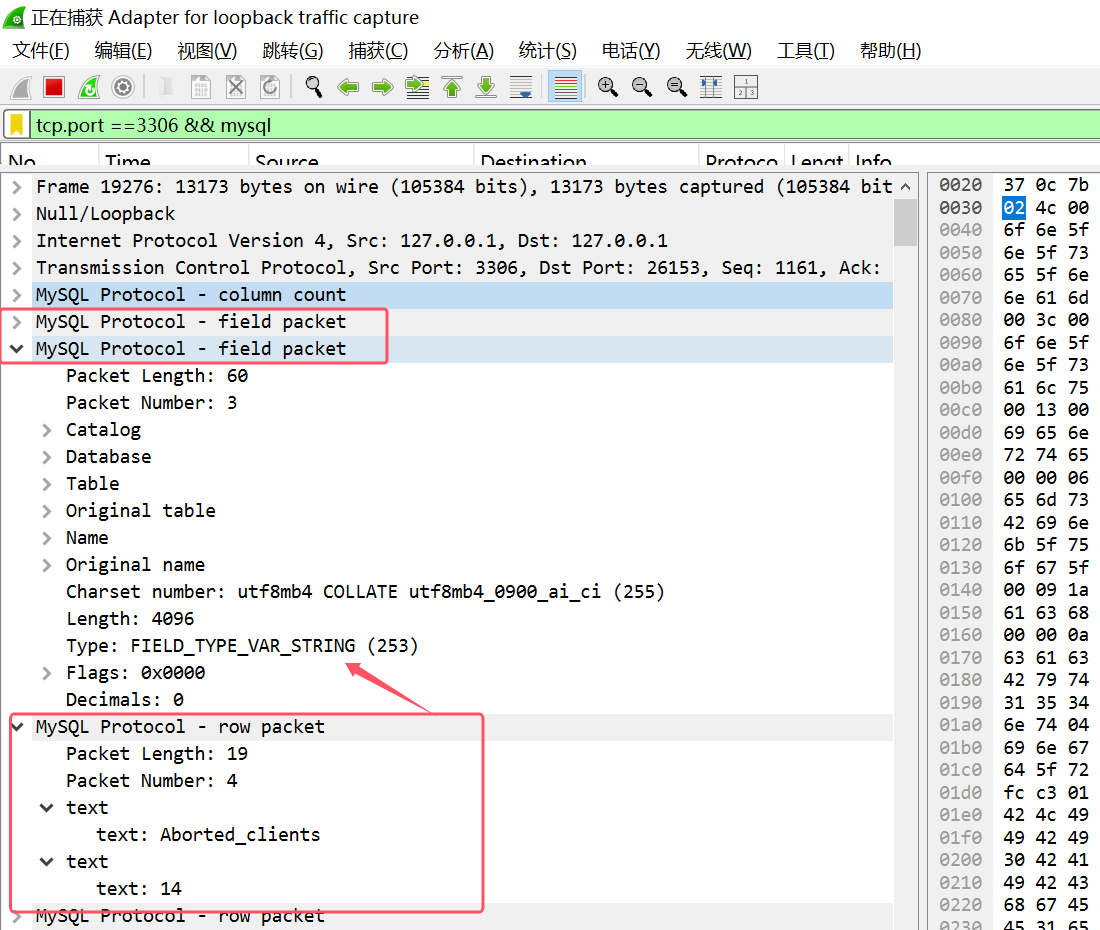
Task: Restart the current capture
Action: click(89, 88)
